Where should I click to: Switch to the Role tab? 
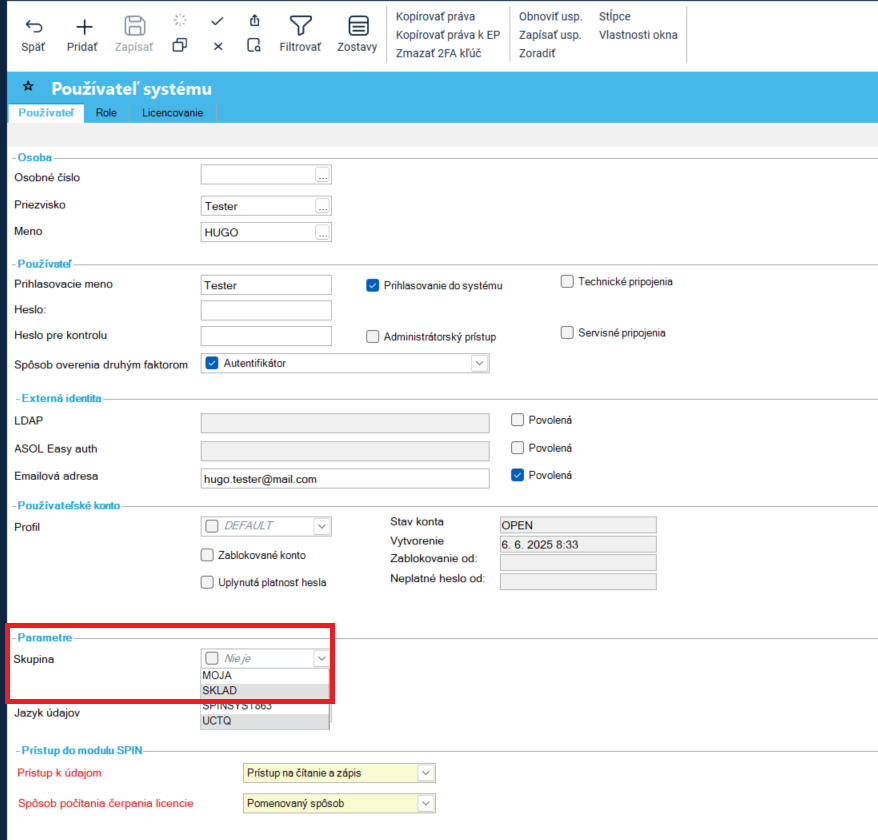click(106, 113)
